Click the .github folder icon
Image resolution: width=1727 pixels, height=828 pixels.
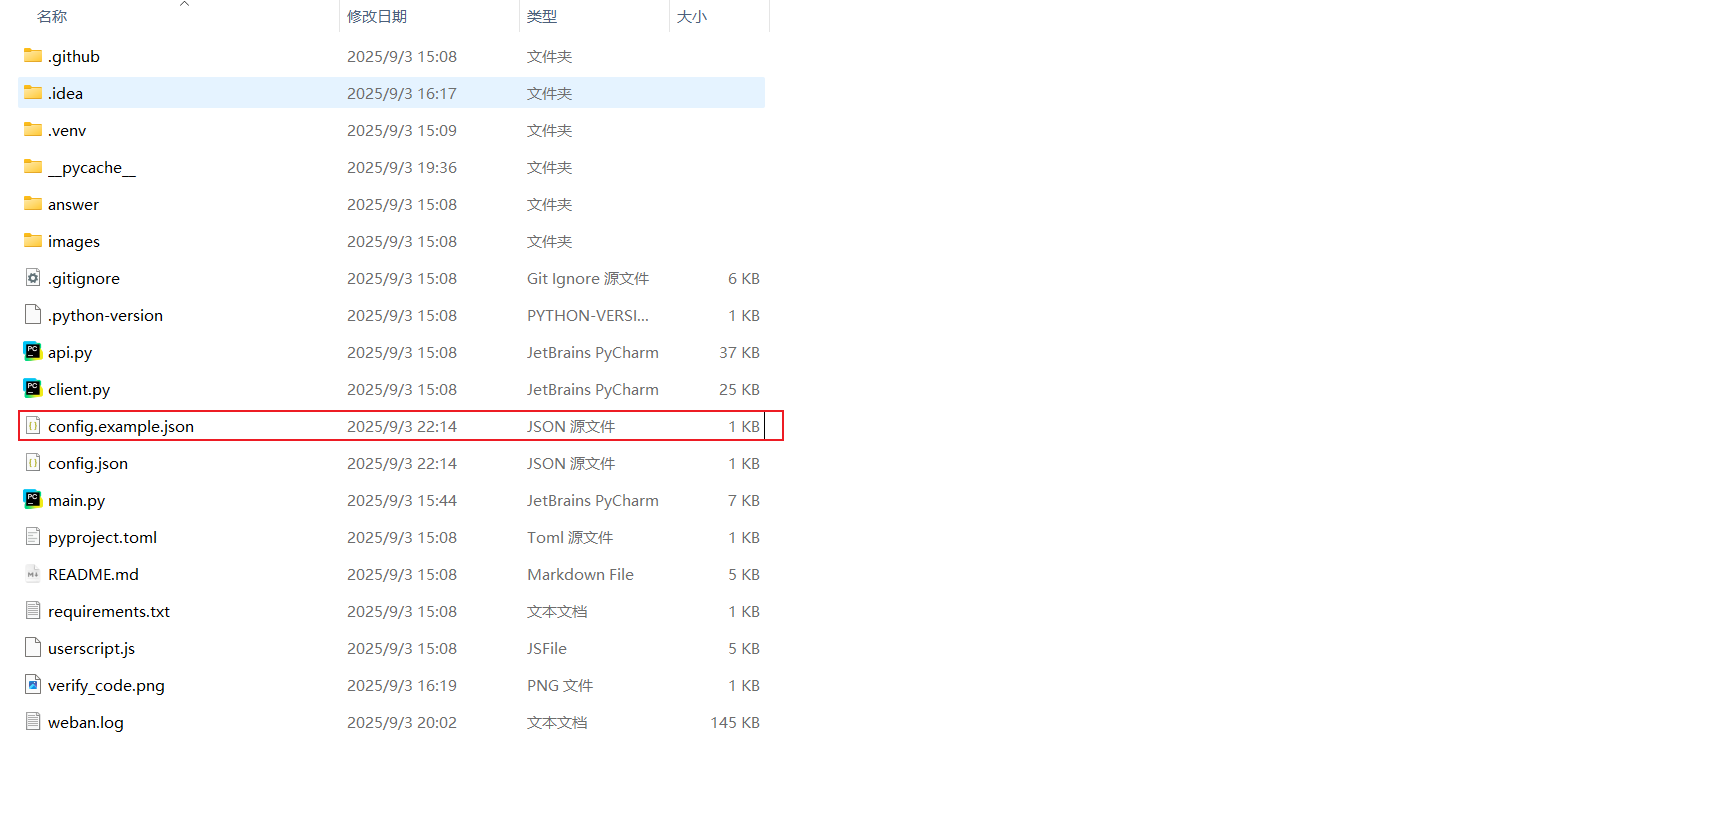(33, 56)
